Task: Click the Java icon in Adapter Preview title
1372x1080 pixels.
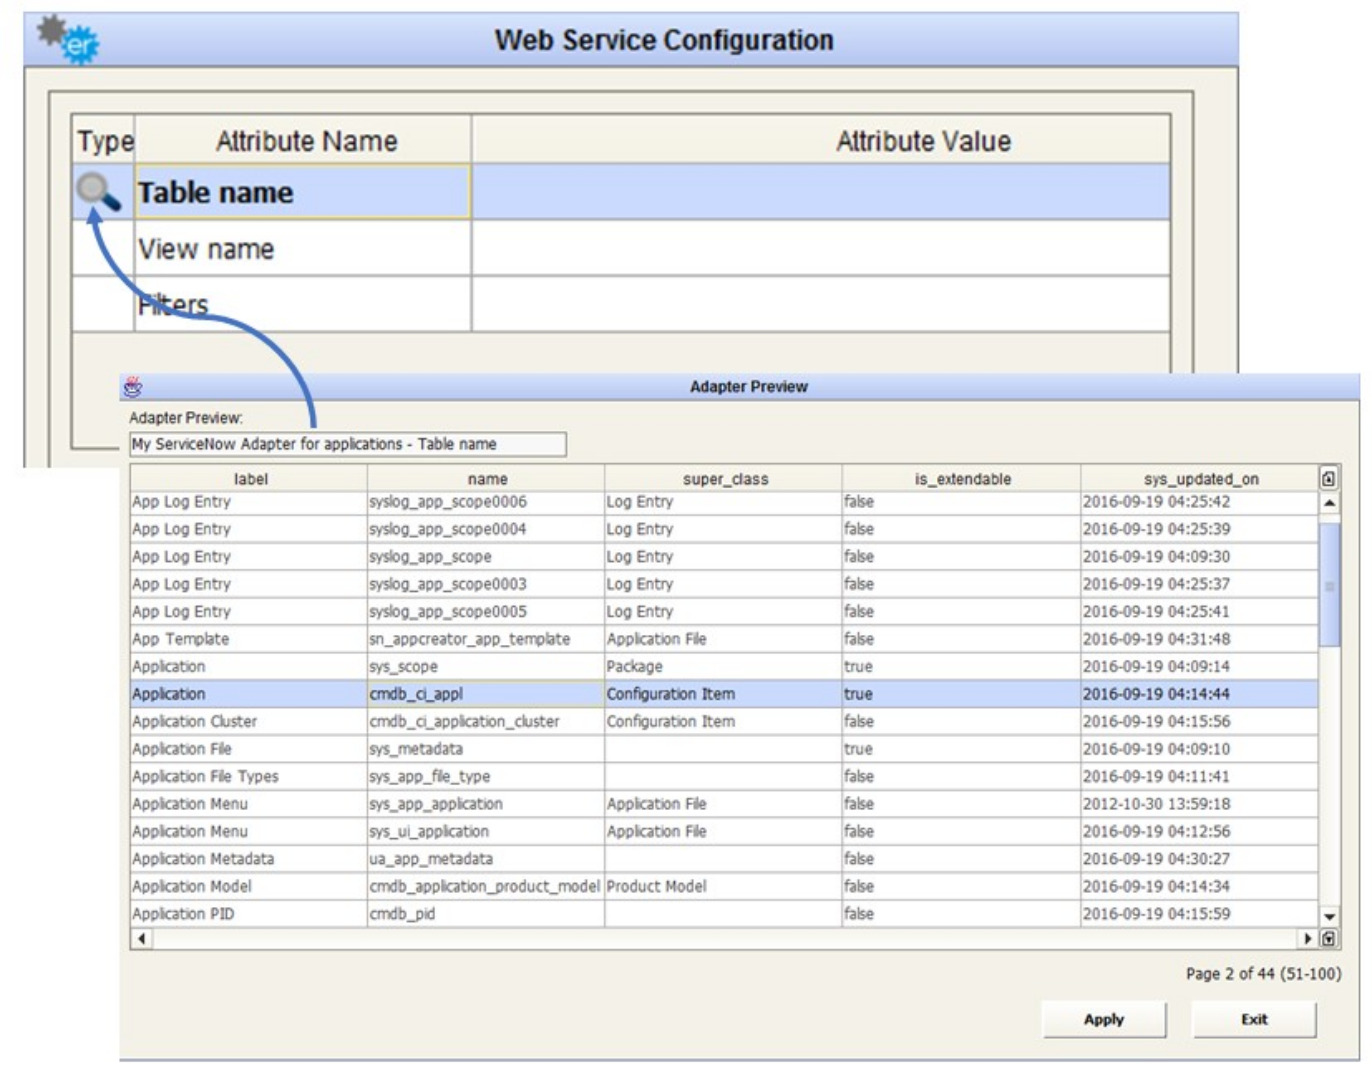Action: [133, 387]
